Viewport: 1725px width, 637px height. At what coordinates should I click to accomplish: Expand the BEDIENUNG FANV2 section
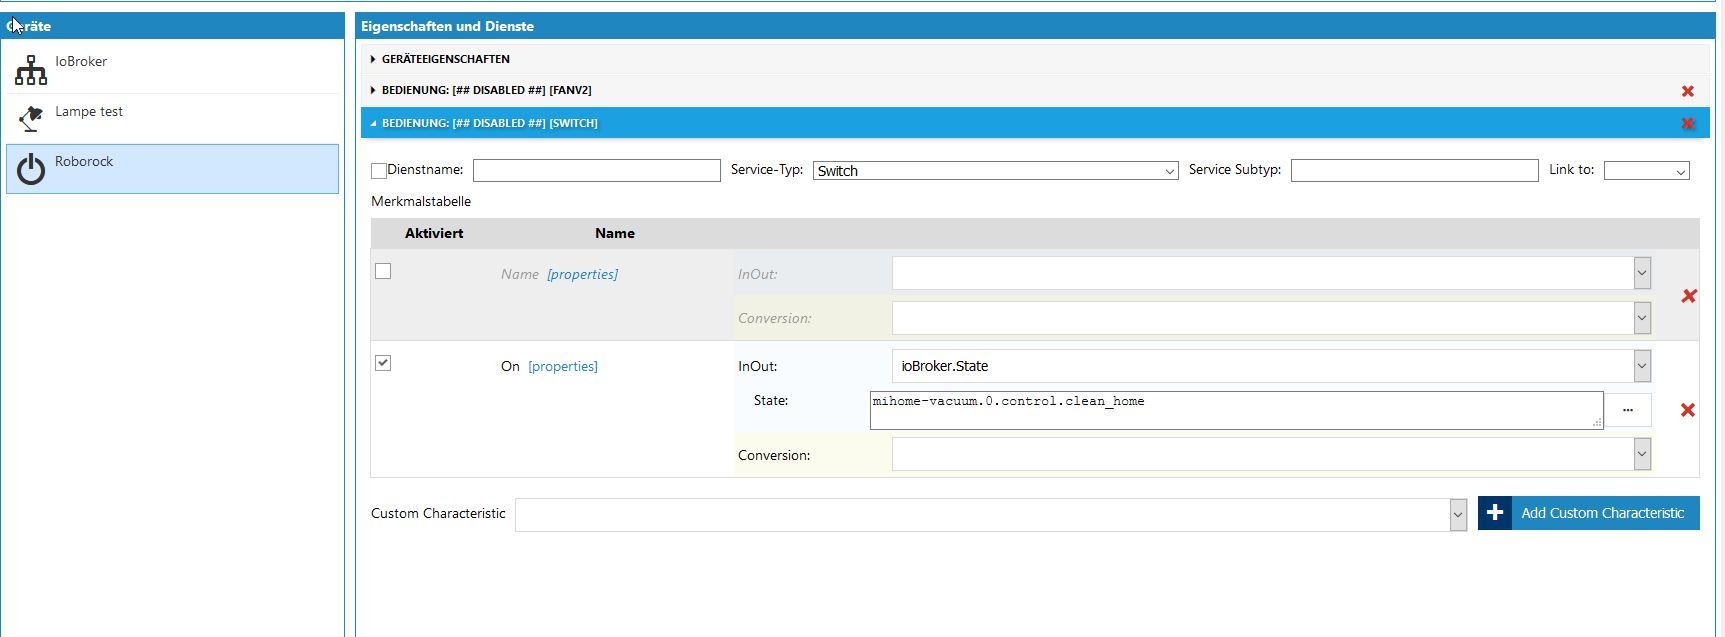[1035, 90]
